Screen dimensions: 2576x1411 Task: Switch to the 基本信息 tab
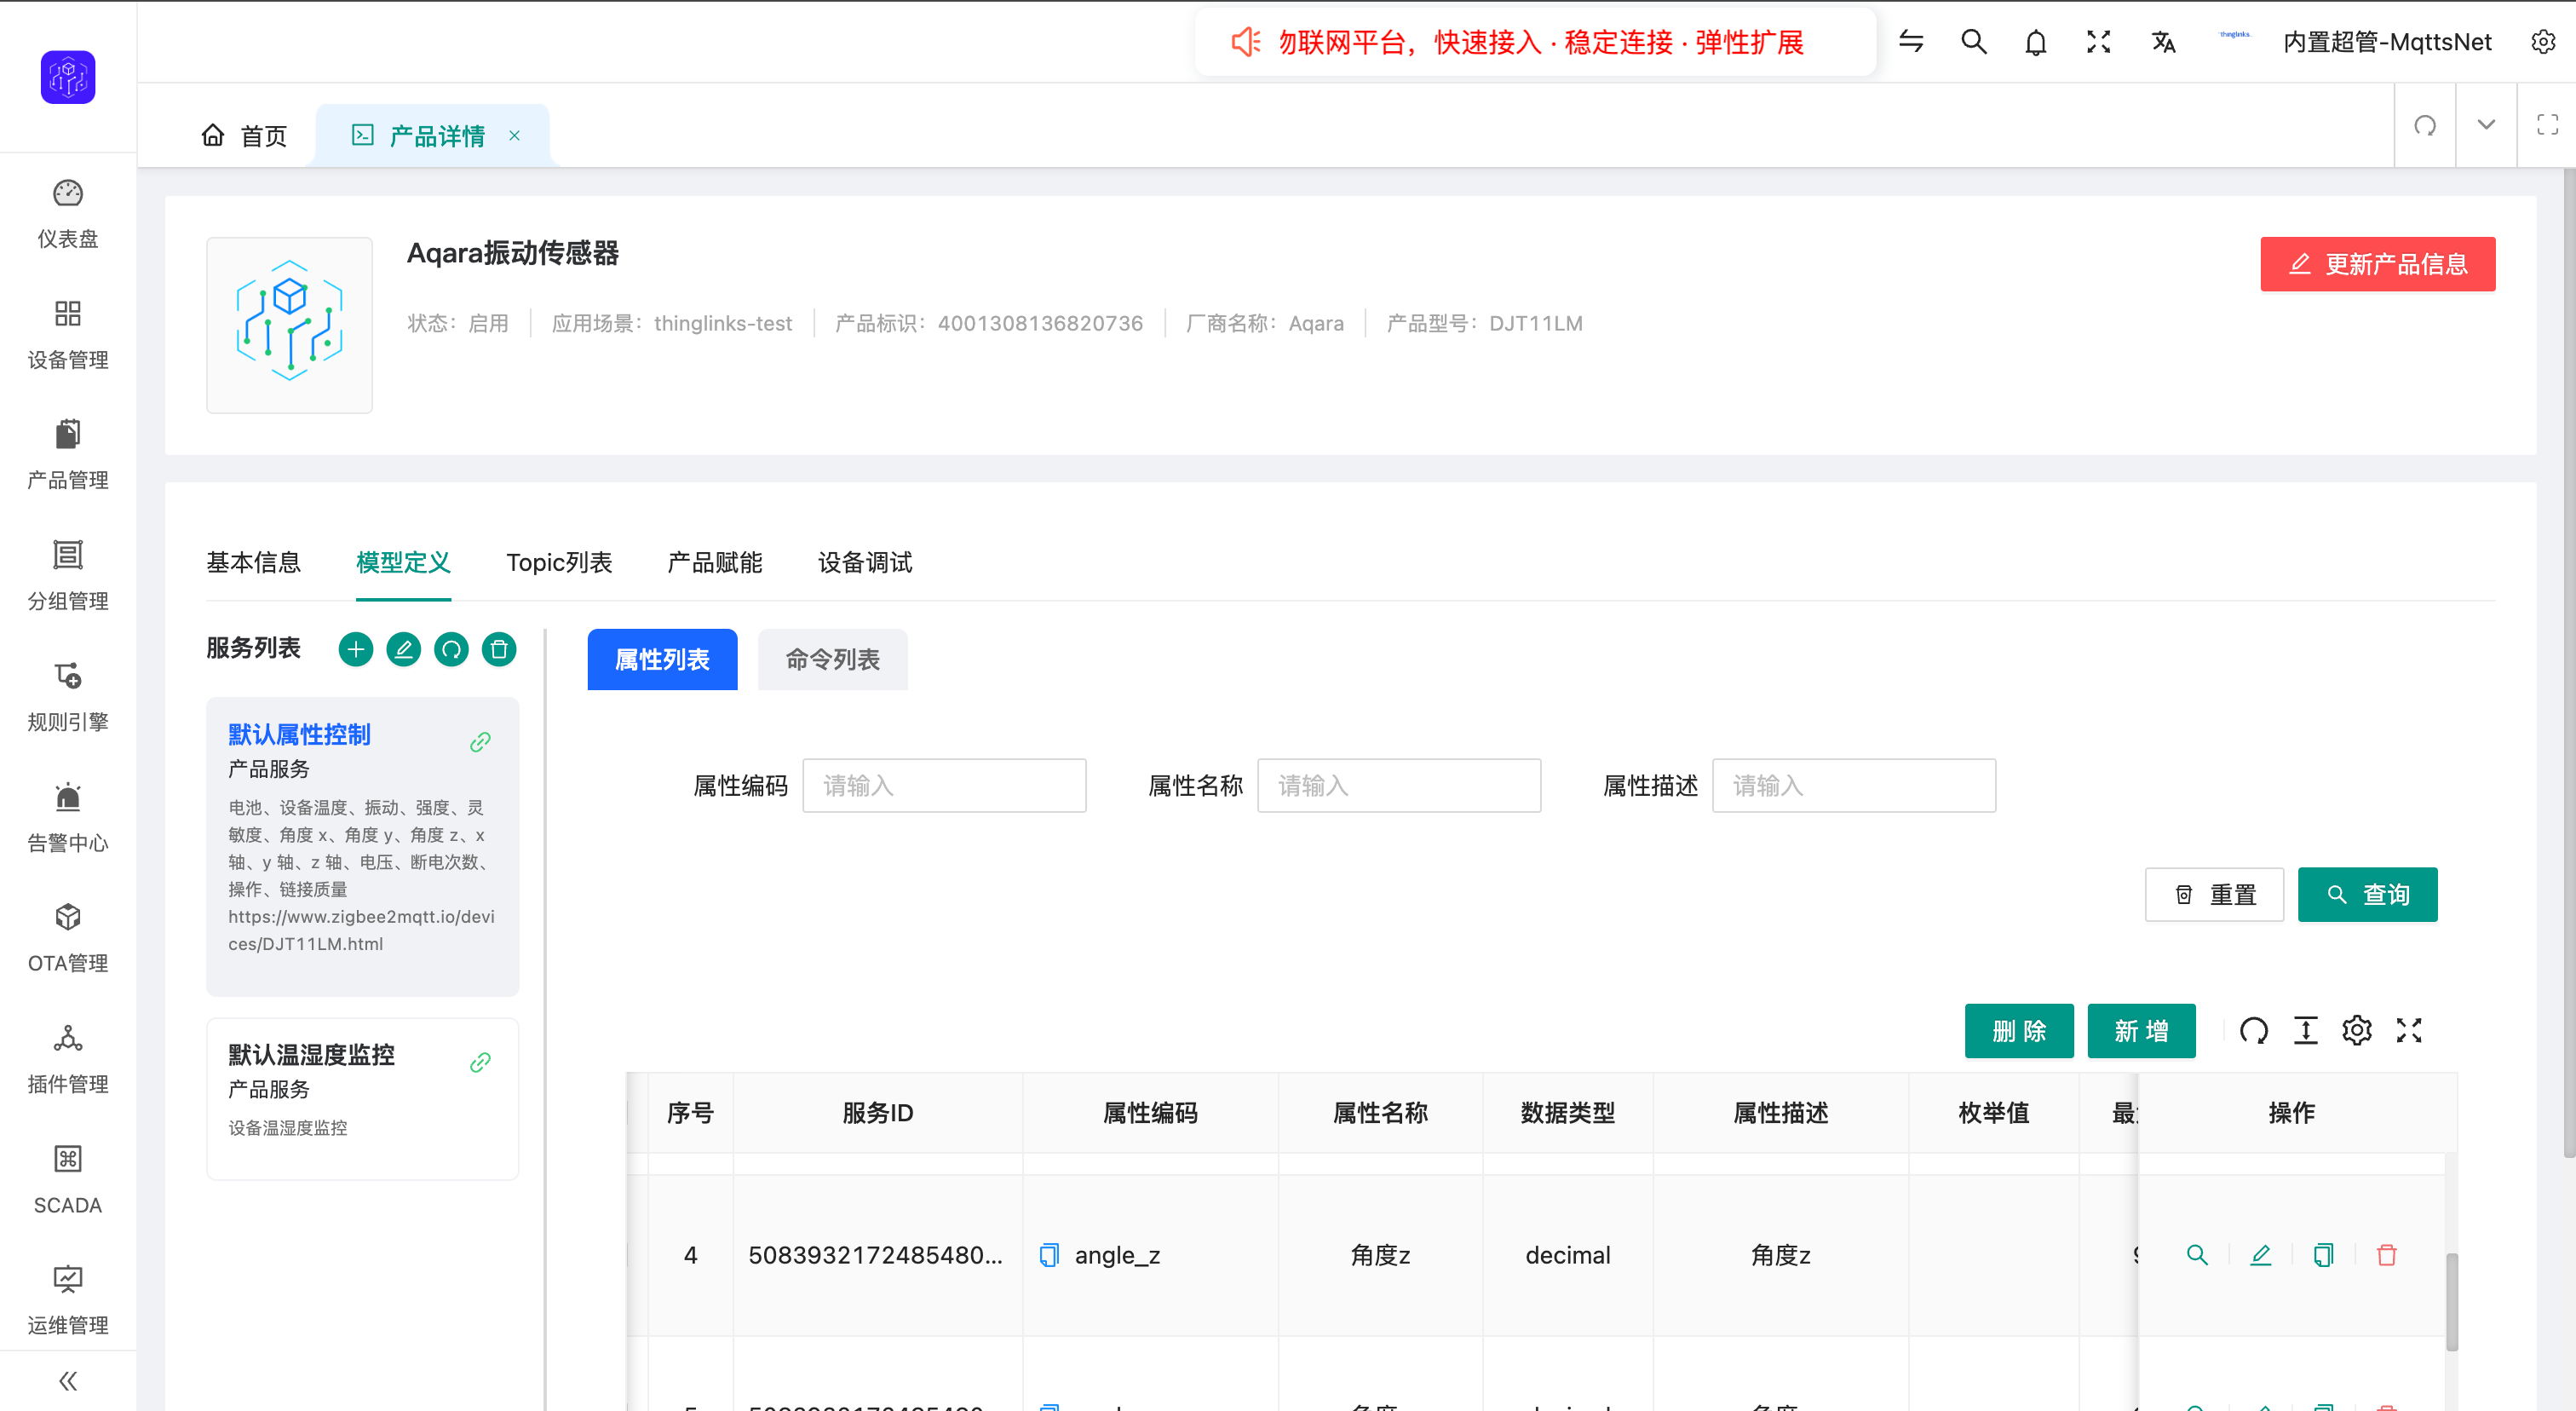[253, 563]
